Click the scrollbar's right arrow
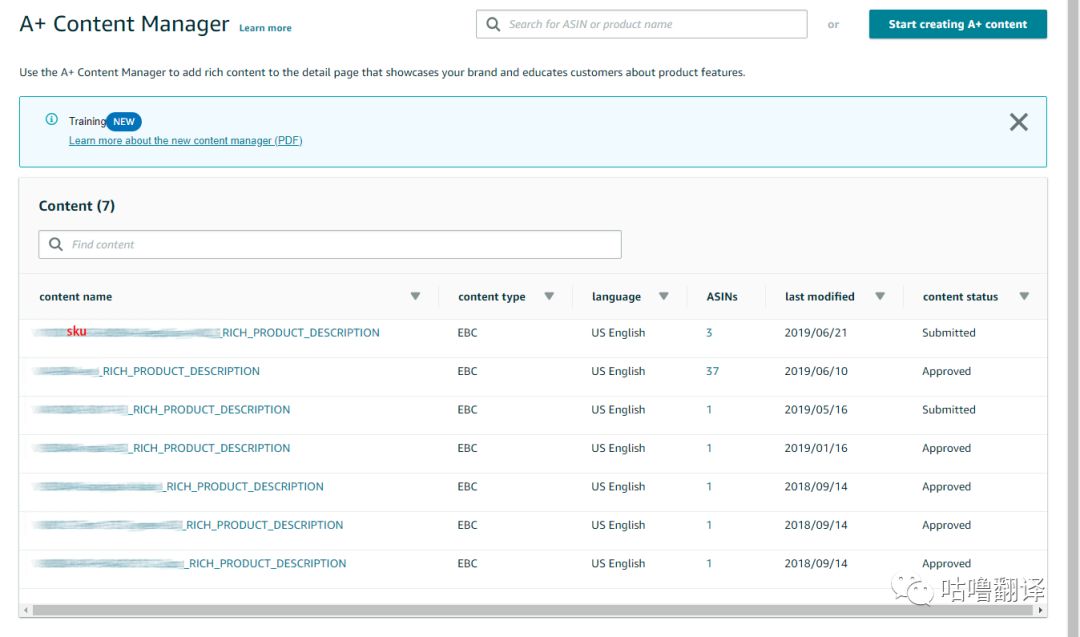This screenshot has height=637, width=1080. (x=1040, y=610)
